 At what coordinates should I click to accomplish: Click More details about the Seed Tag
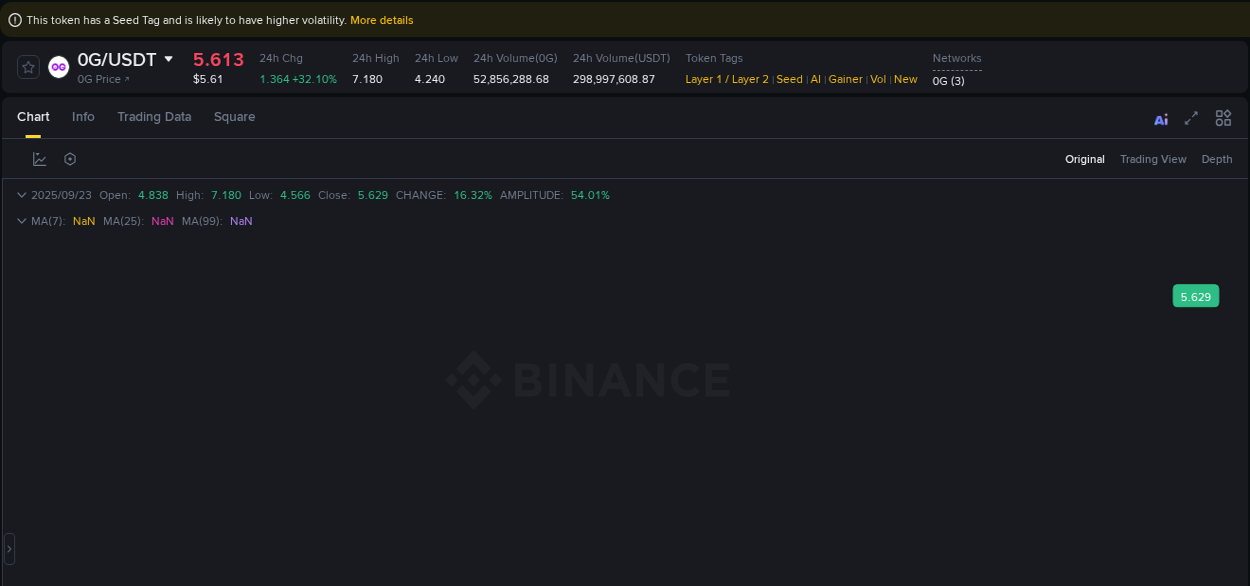[381, 19]
